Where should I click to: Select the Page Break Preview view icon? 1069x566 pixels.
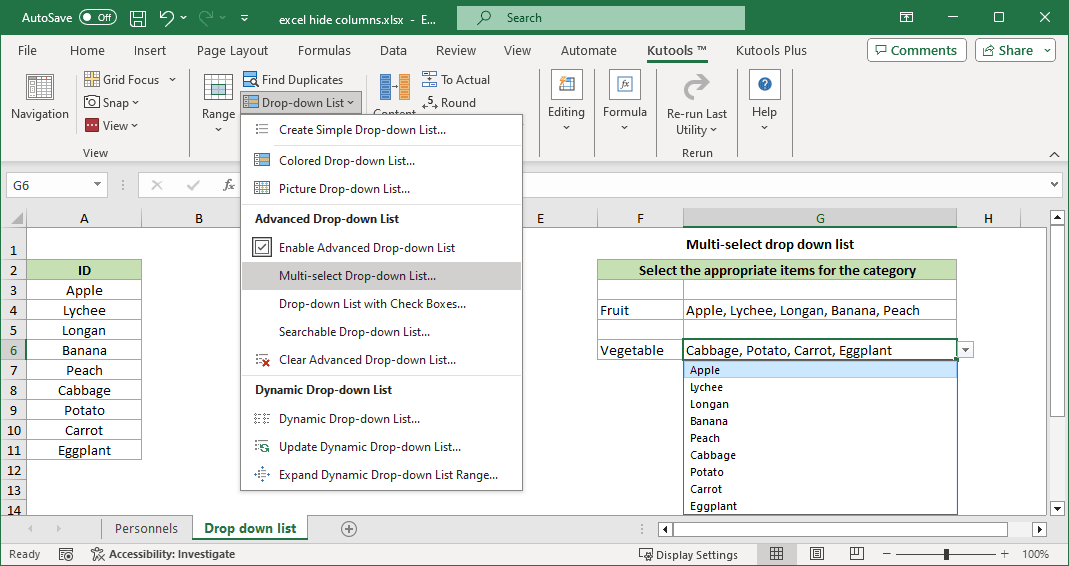click(x=856, y=554)
